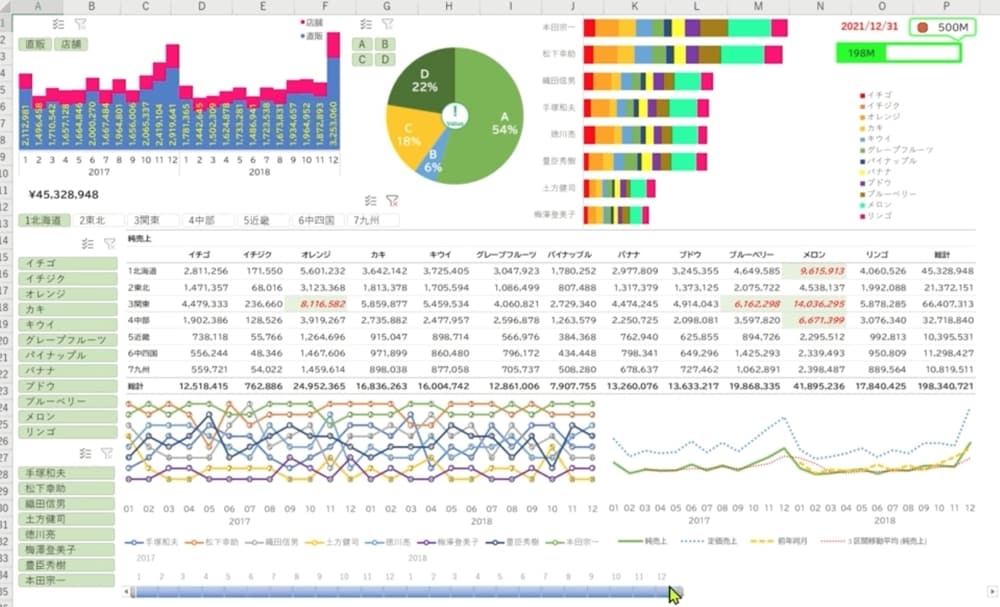Click the 純売上 table label
Viewport: 1000px width, 607px height.
139,239
